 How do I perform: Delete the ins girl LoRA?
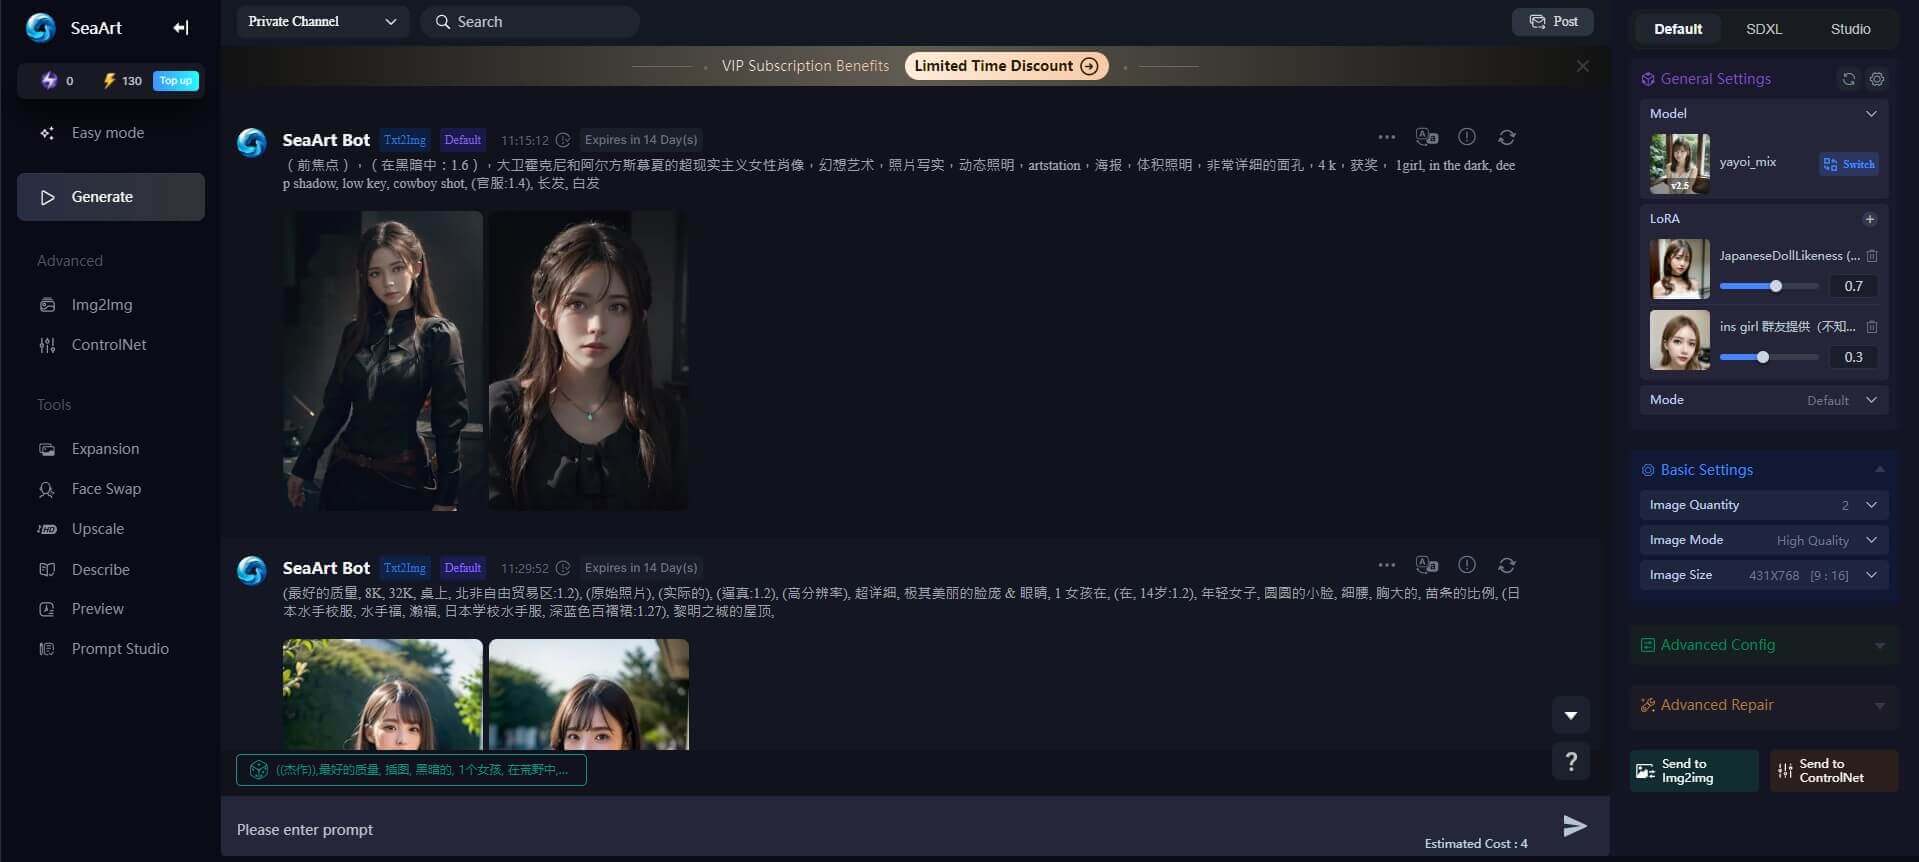[x=1872, y=327]
